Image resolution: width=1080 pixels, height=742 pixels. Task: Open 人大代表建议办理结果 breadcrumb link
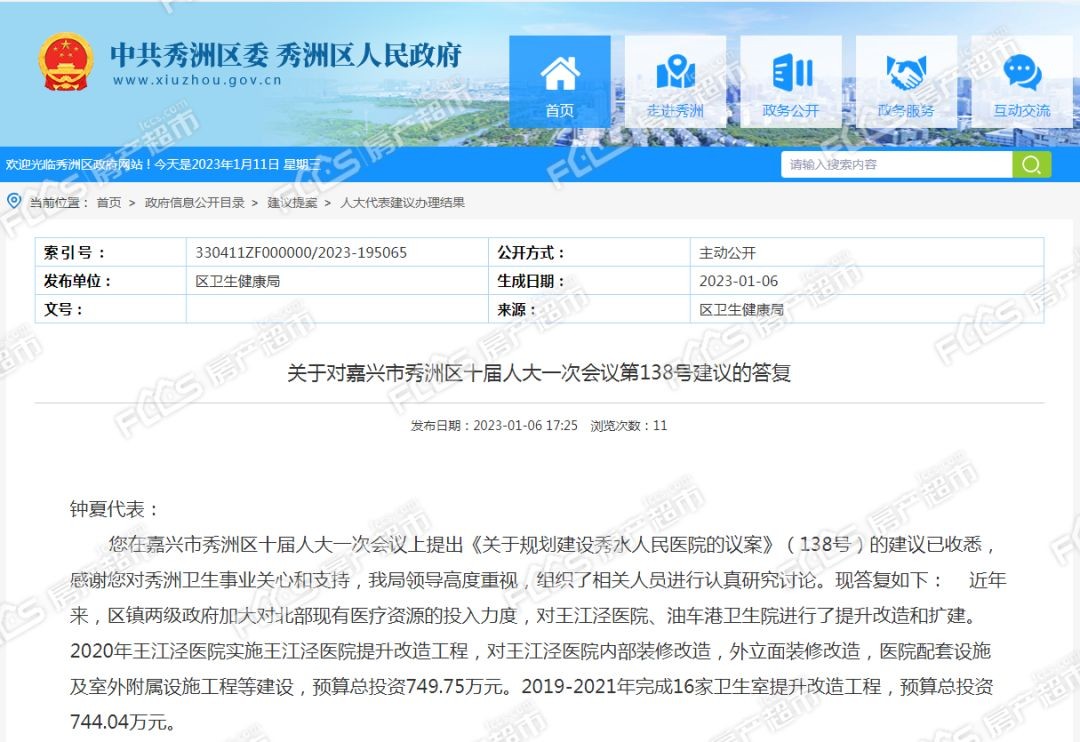pyautogui.click(x=402, y=203)
